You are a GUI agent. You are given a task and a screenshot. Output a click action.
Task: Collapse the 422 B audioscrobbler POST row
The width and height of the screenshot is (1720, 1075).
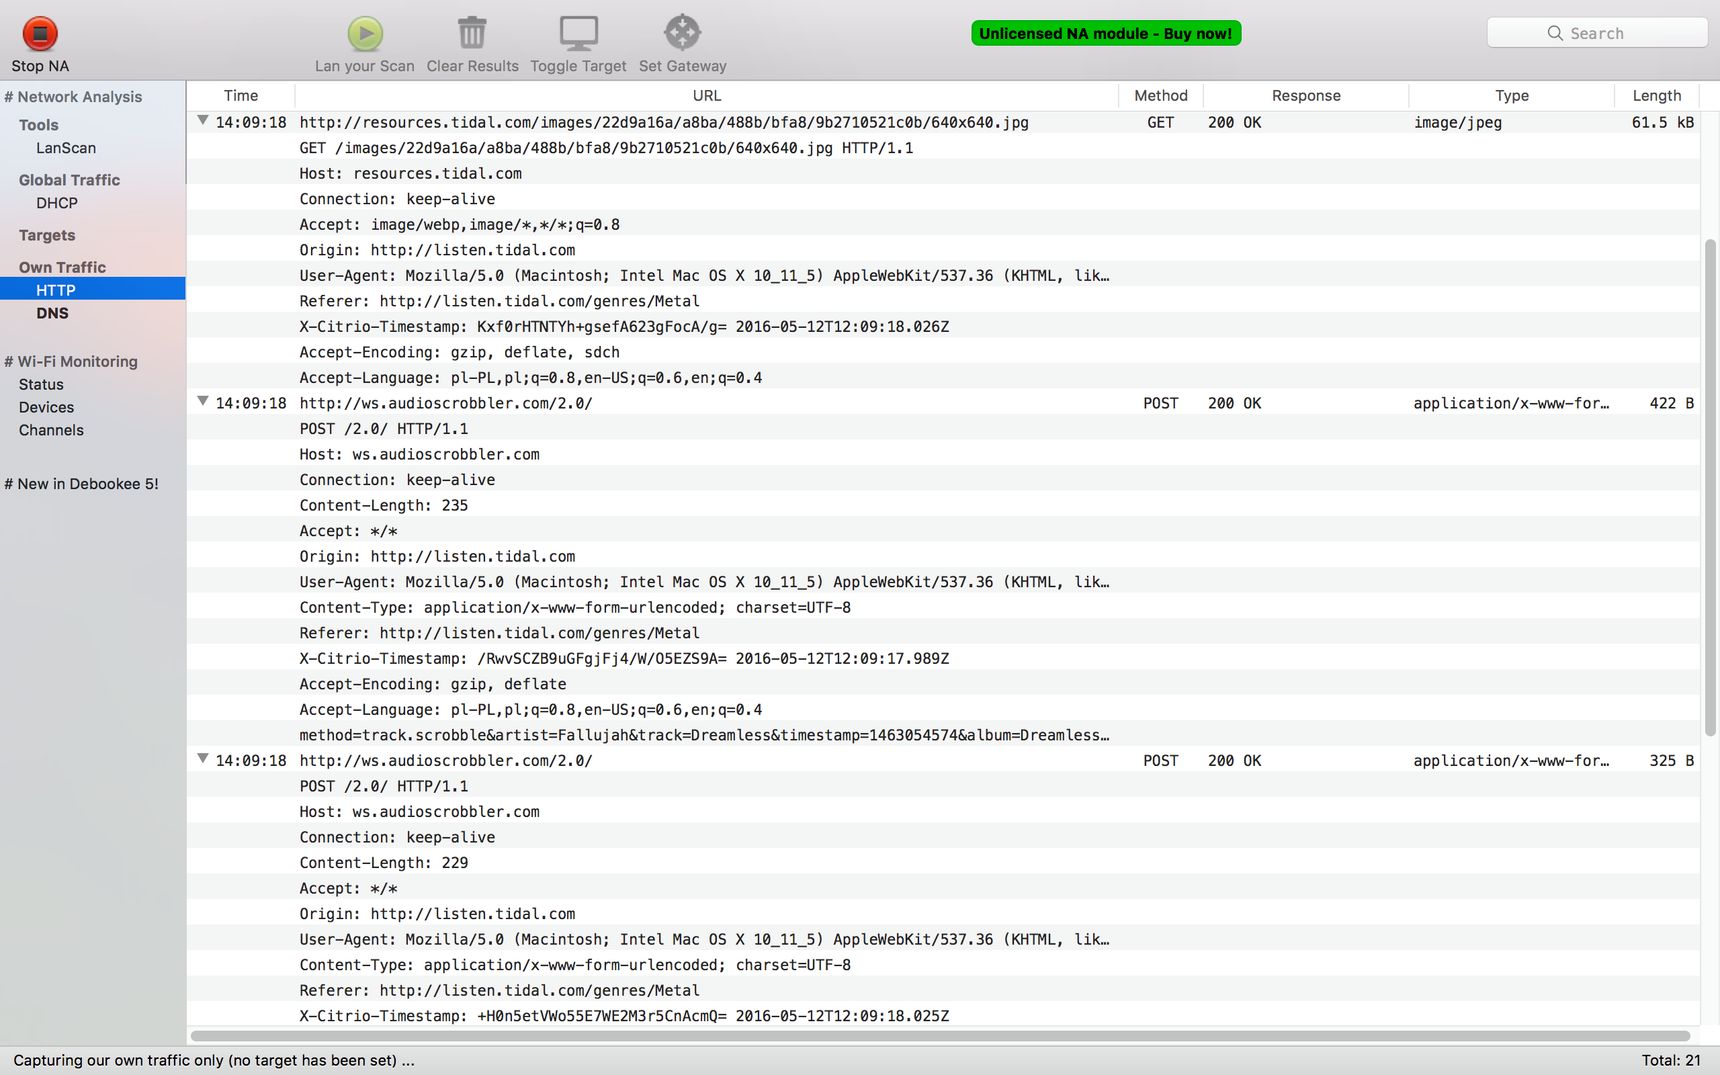point(203,402)
